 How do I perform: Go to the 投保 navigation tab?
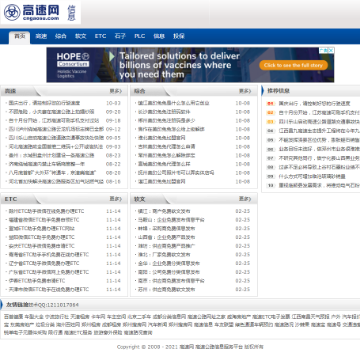(x=179, y=36)
